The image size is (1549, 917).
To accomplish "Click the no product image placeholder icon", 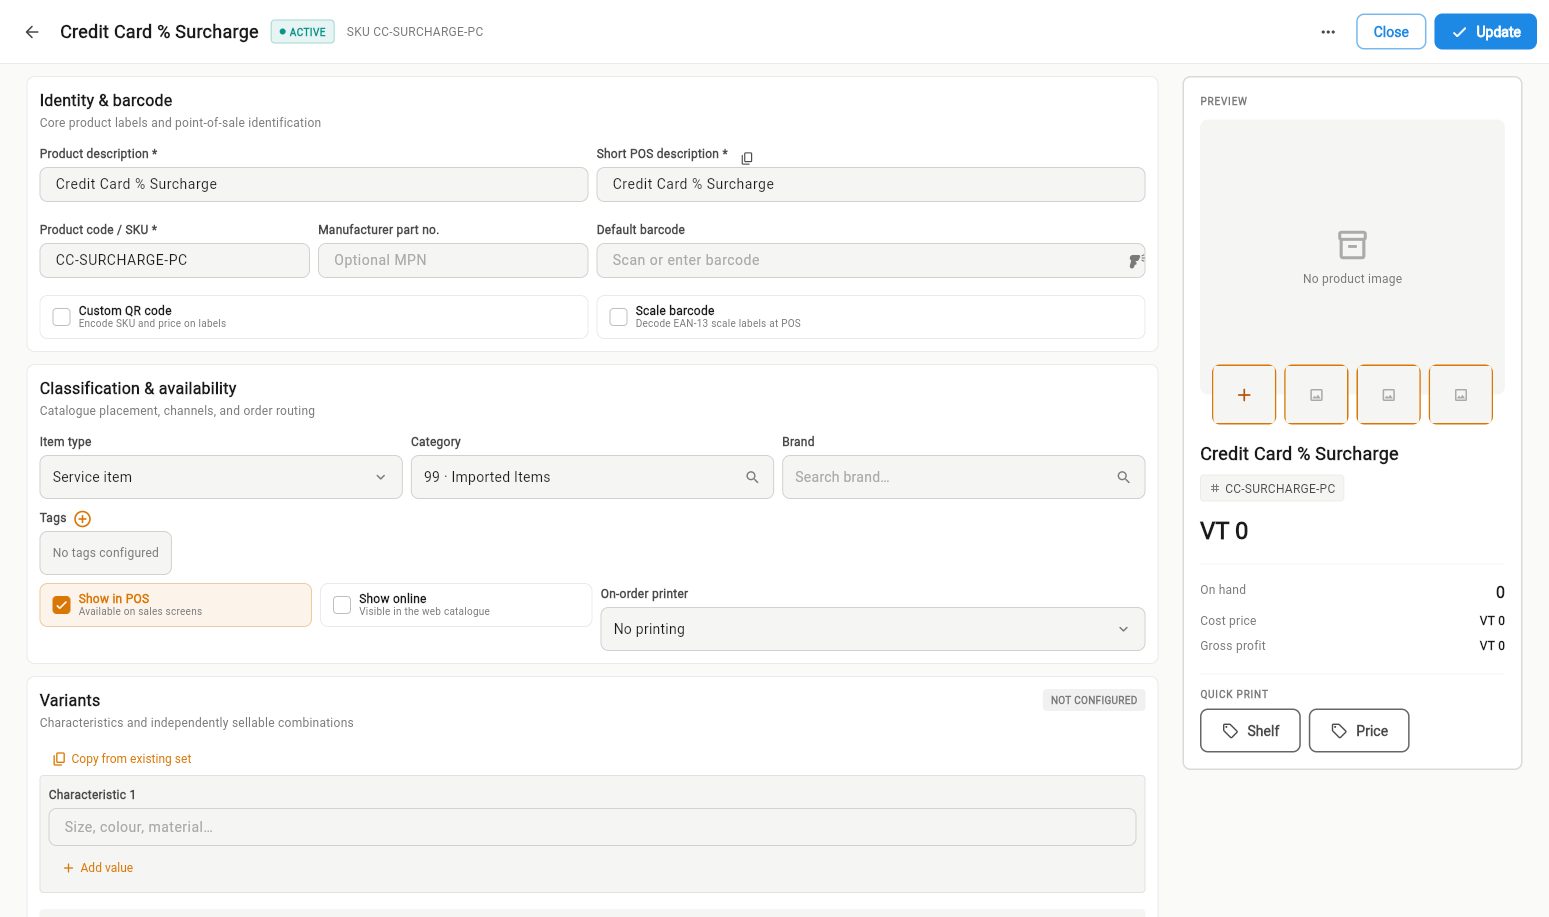I will coord(1352,245).
